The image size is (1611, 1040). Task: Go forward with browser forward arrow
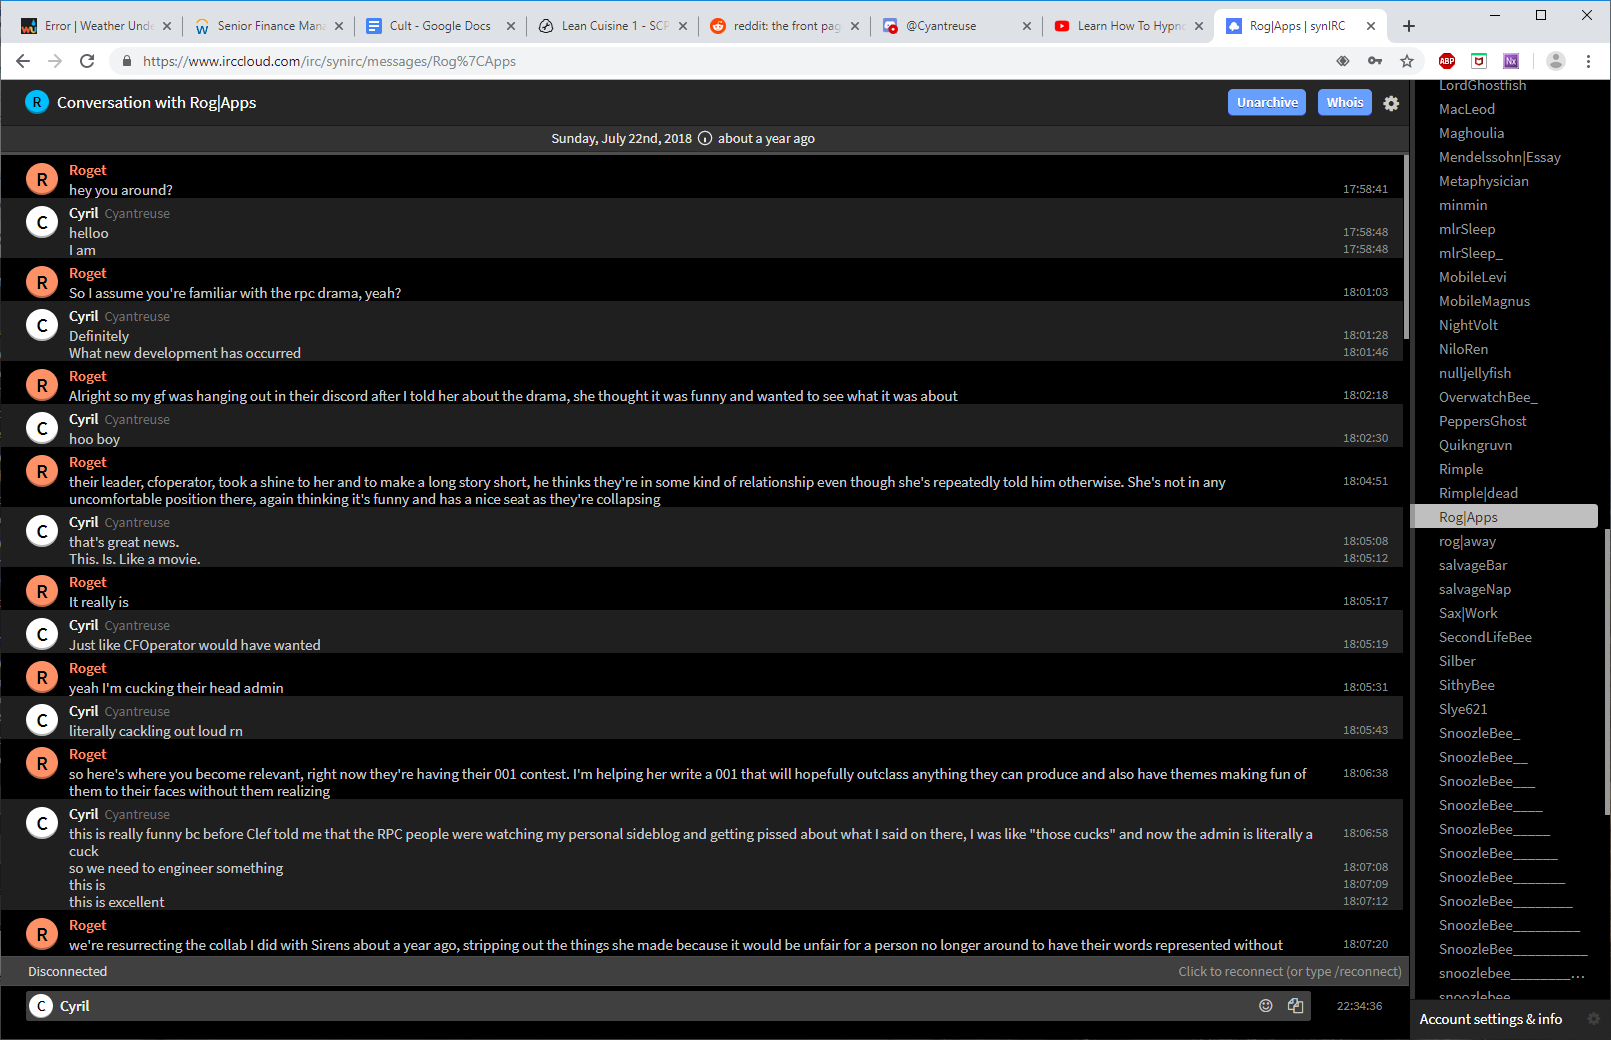(55, 61)
